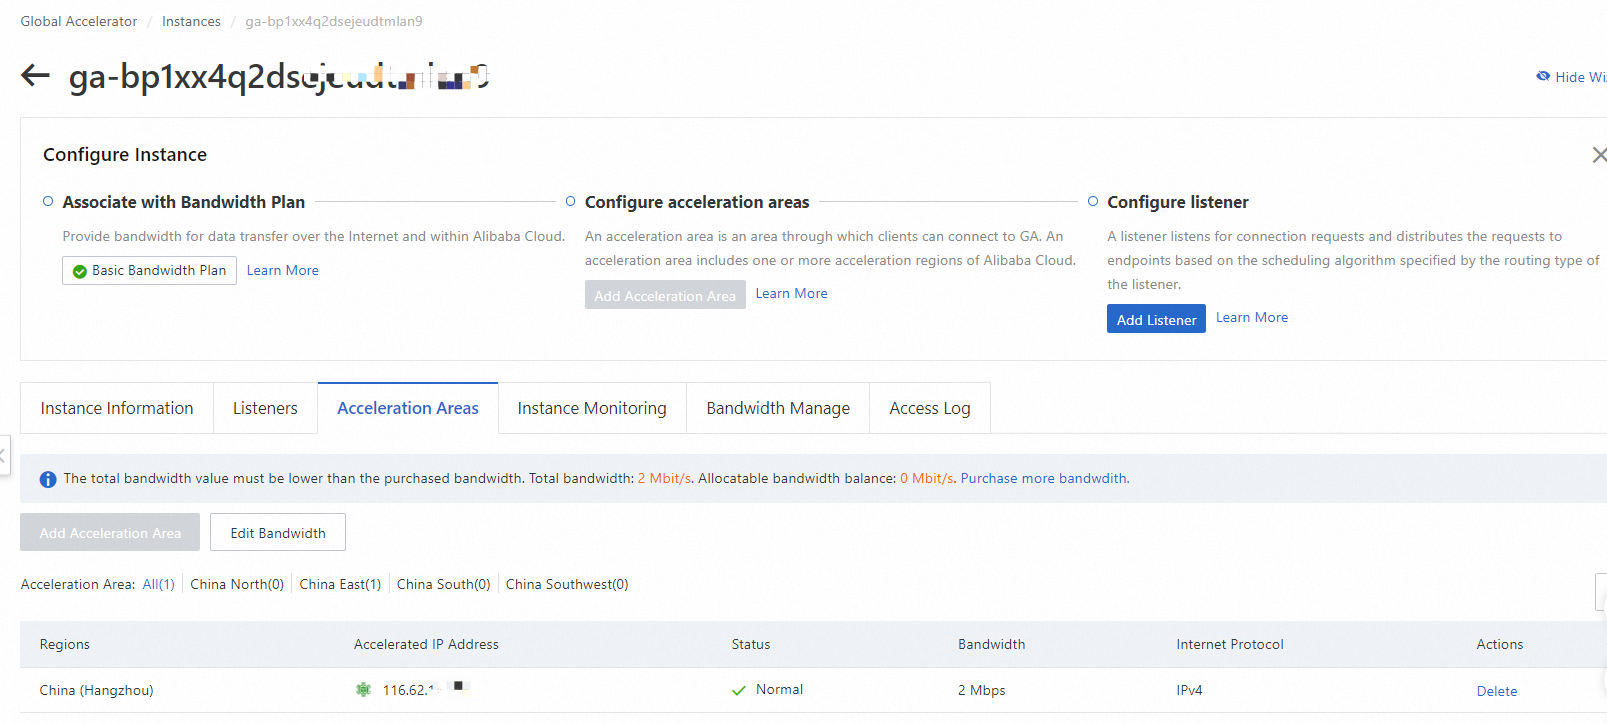Click the Edit Bandwidth button
Image resolution: width=1607 pixels, height=724 pixels.
[x=278, y=532]
